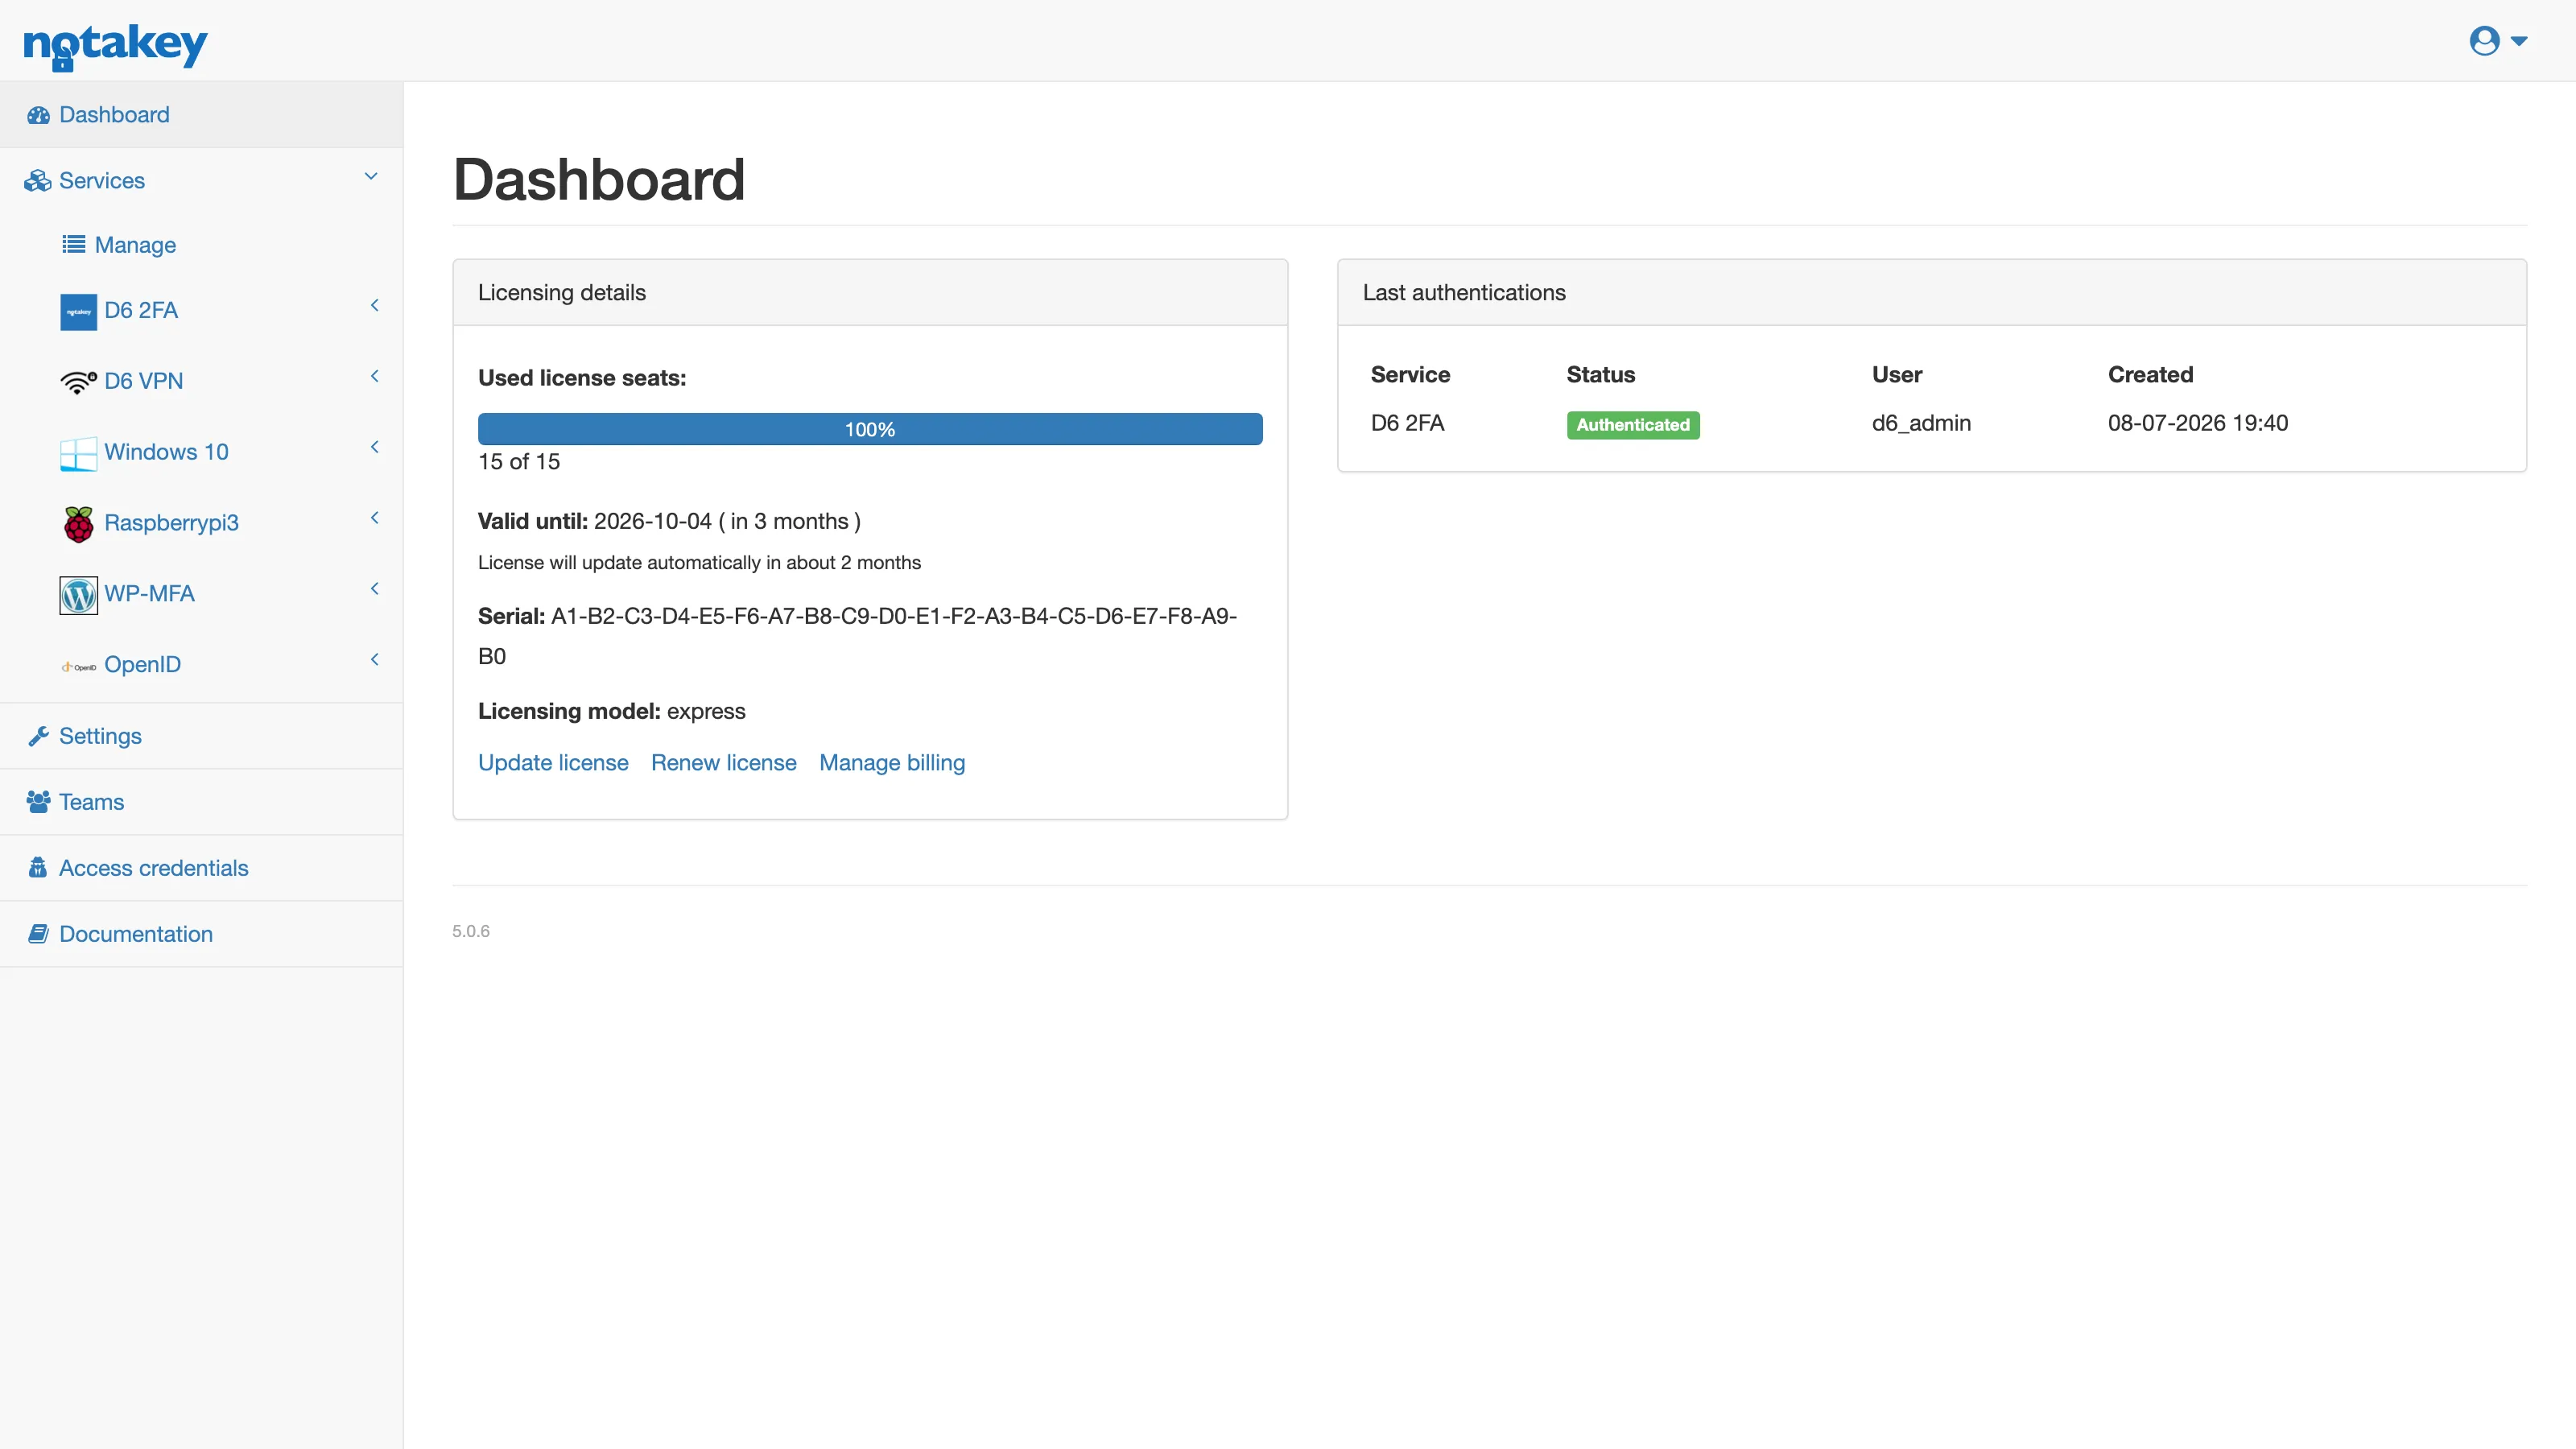Click the Documentation book icon

(x=38, y=934)
